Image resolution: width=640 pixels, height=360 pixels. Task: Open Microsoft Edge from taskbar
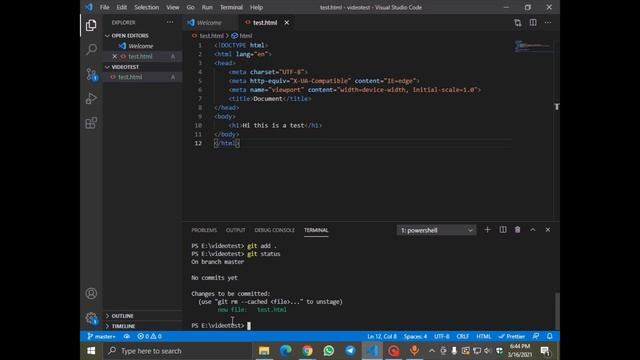click(285, 351)
